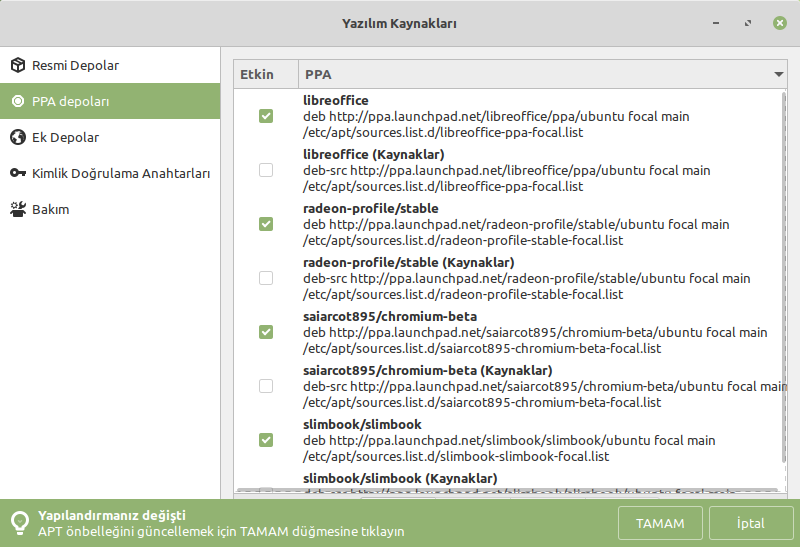Viewport: 800px width, 547px height.
Task: Click the İptal button
Action: coord(751,523)
